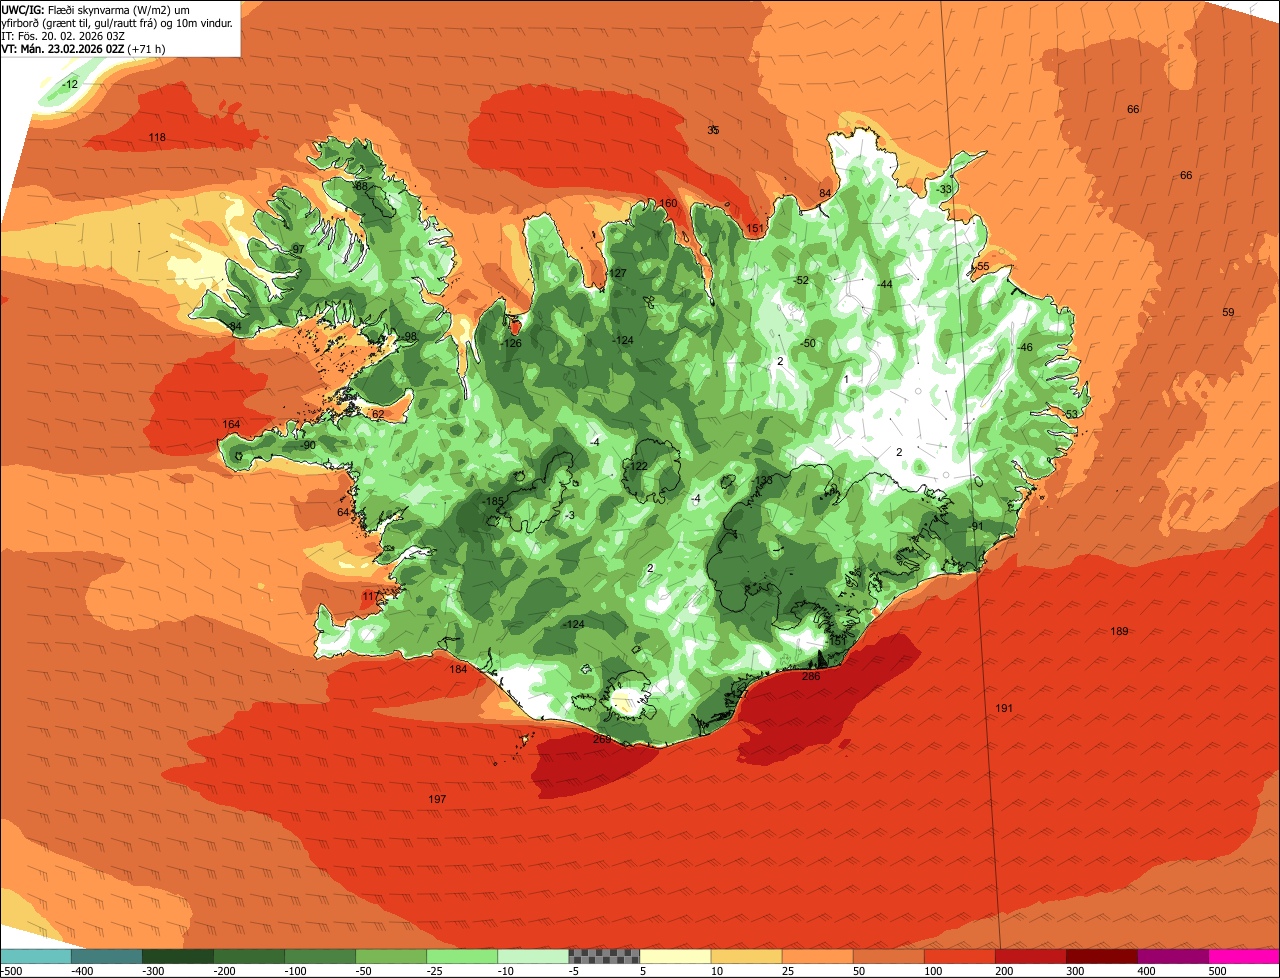Click the map value '269' over the sea

(602, 740)
